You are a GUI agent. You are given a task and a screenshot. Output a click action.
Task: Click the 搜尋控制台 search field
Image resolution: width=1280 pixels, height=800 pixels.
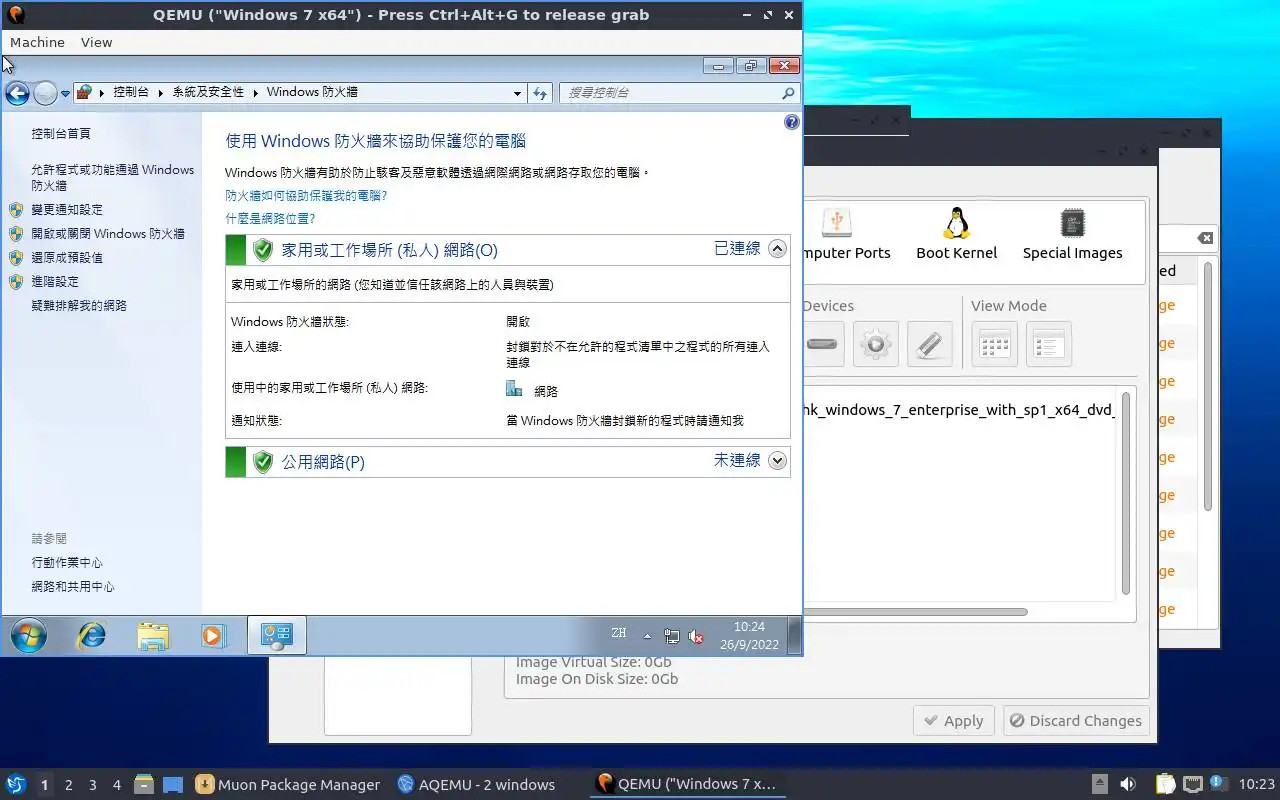coord(672,93)
